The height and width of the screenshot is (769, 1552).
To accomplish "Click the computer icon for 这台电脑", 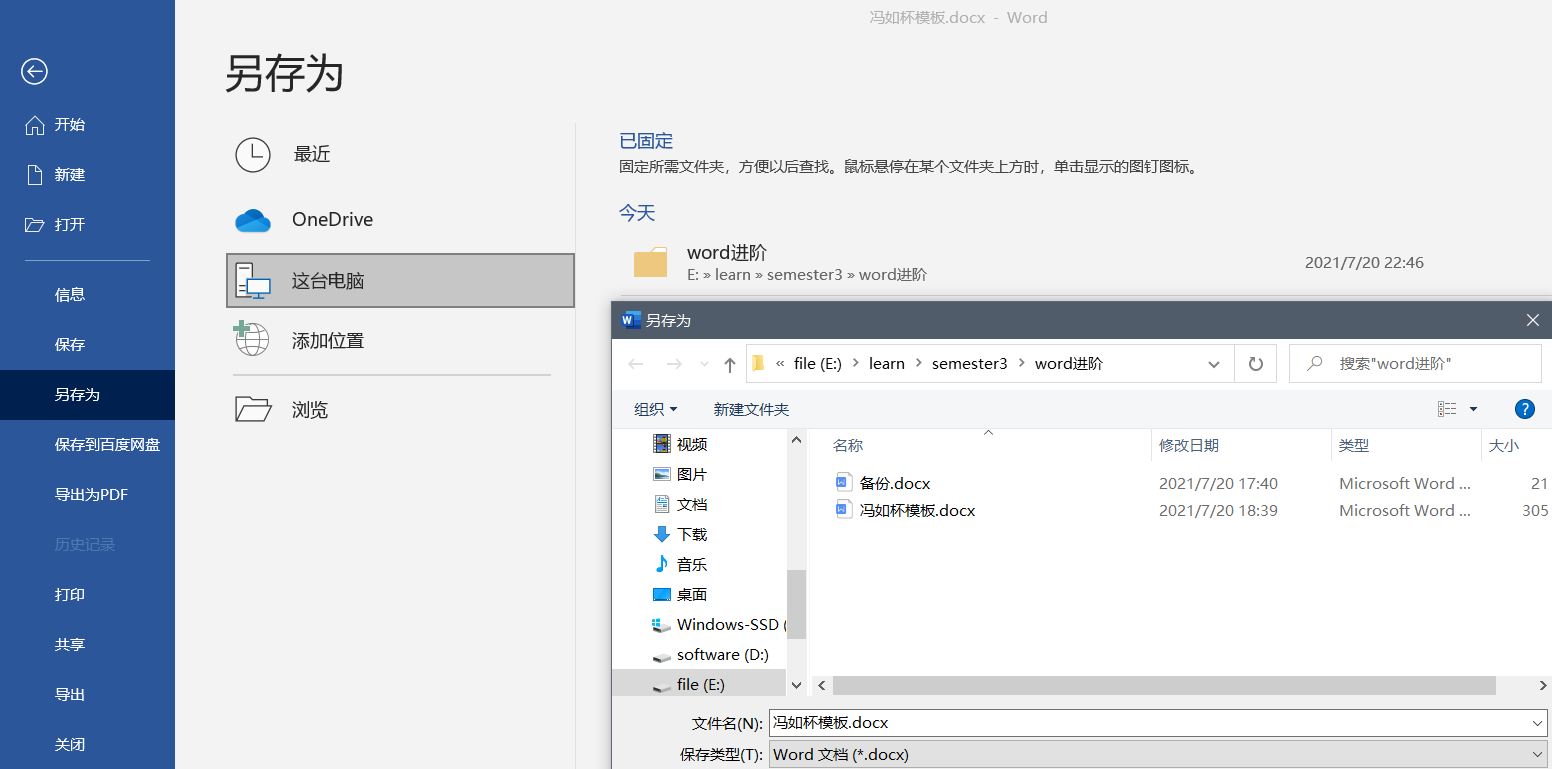I will click(253, 281).
